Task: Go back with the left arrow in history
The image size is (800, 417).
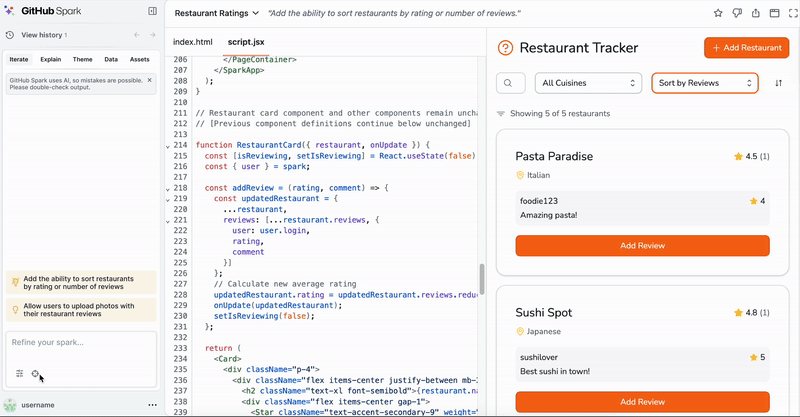Action: [x=137, y=35]
